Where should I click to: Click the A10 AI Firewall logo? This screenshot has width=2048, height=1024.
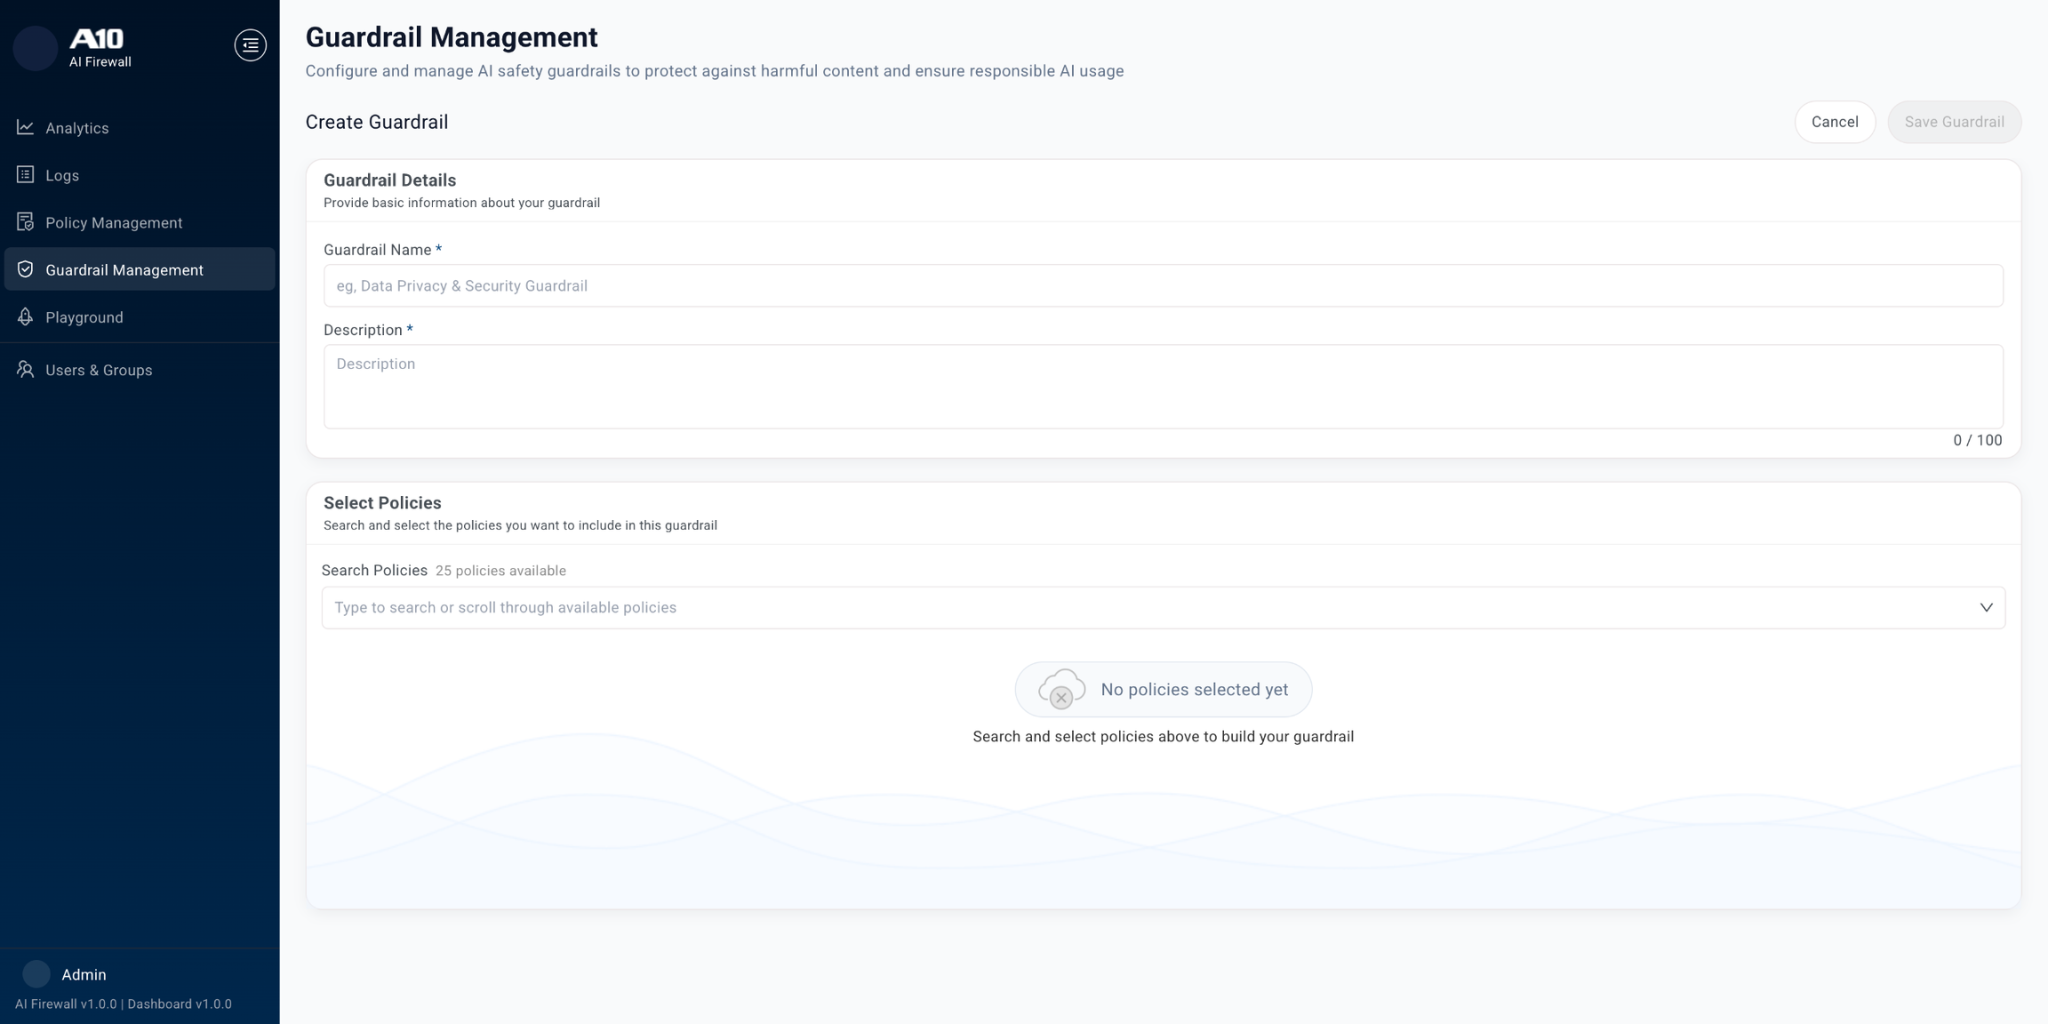tap(98, 47)
